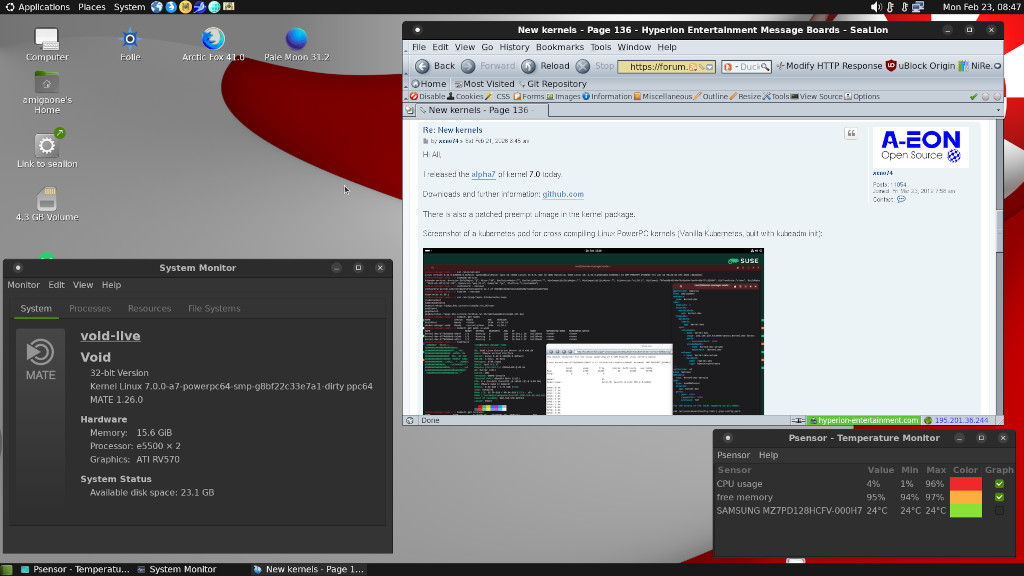The height and width of the screenshot is (576, 1024).
Task: Open the Forms web developer dropdown
Action: [532, 97]
